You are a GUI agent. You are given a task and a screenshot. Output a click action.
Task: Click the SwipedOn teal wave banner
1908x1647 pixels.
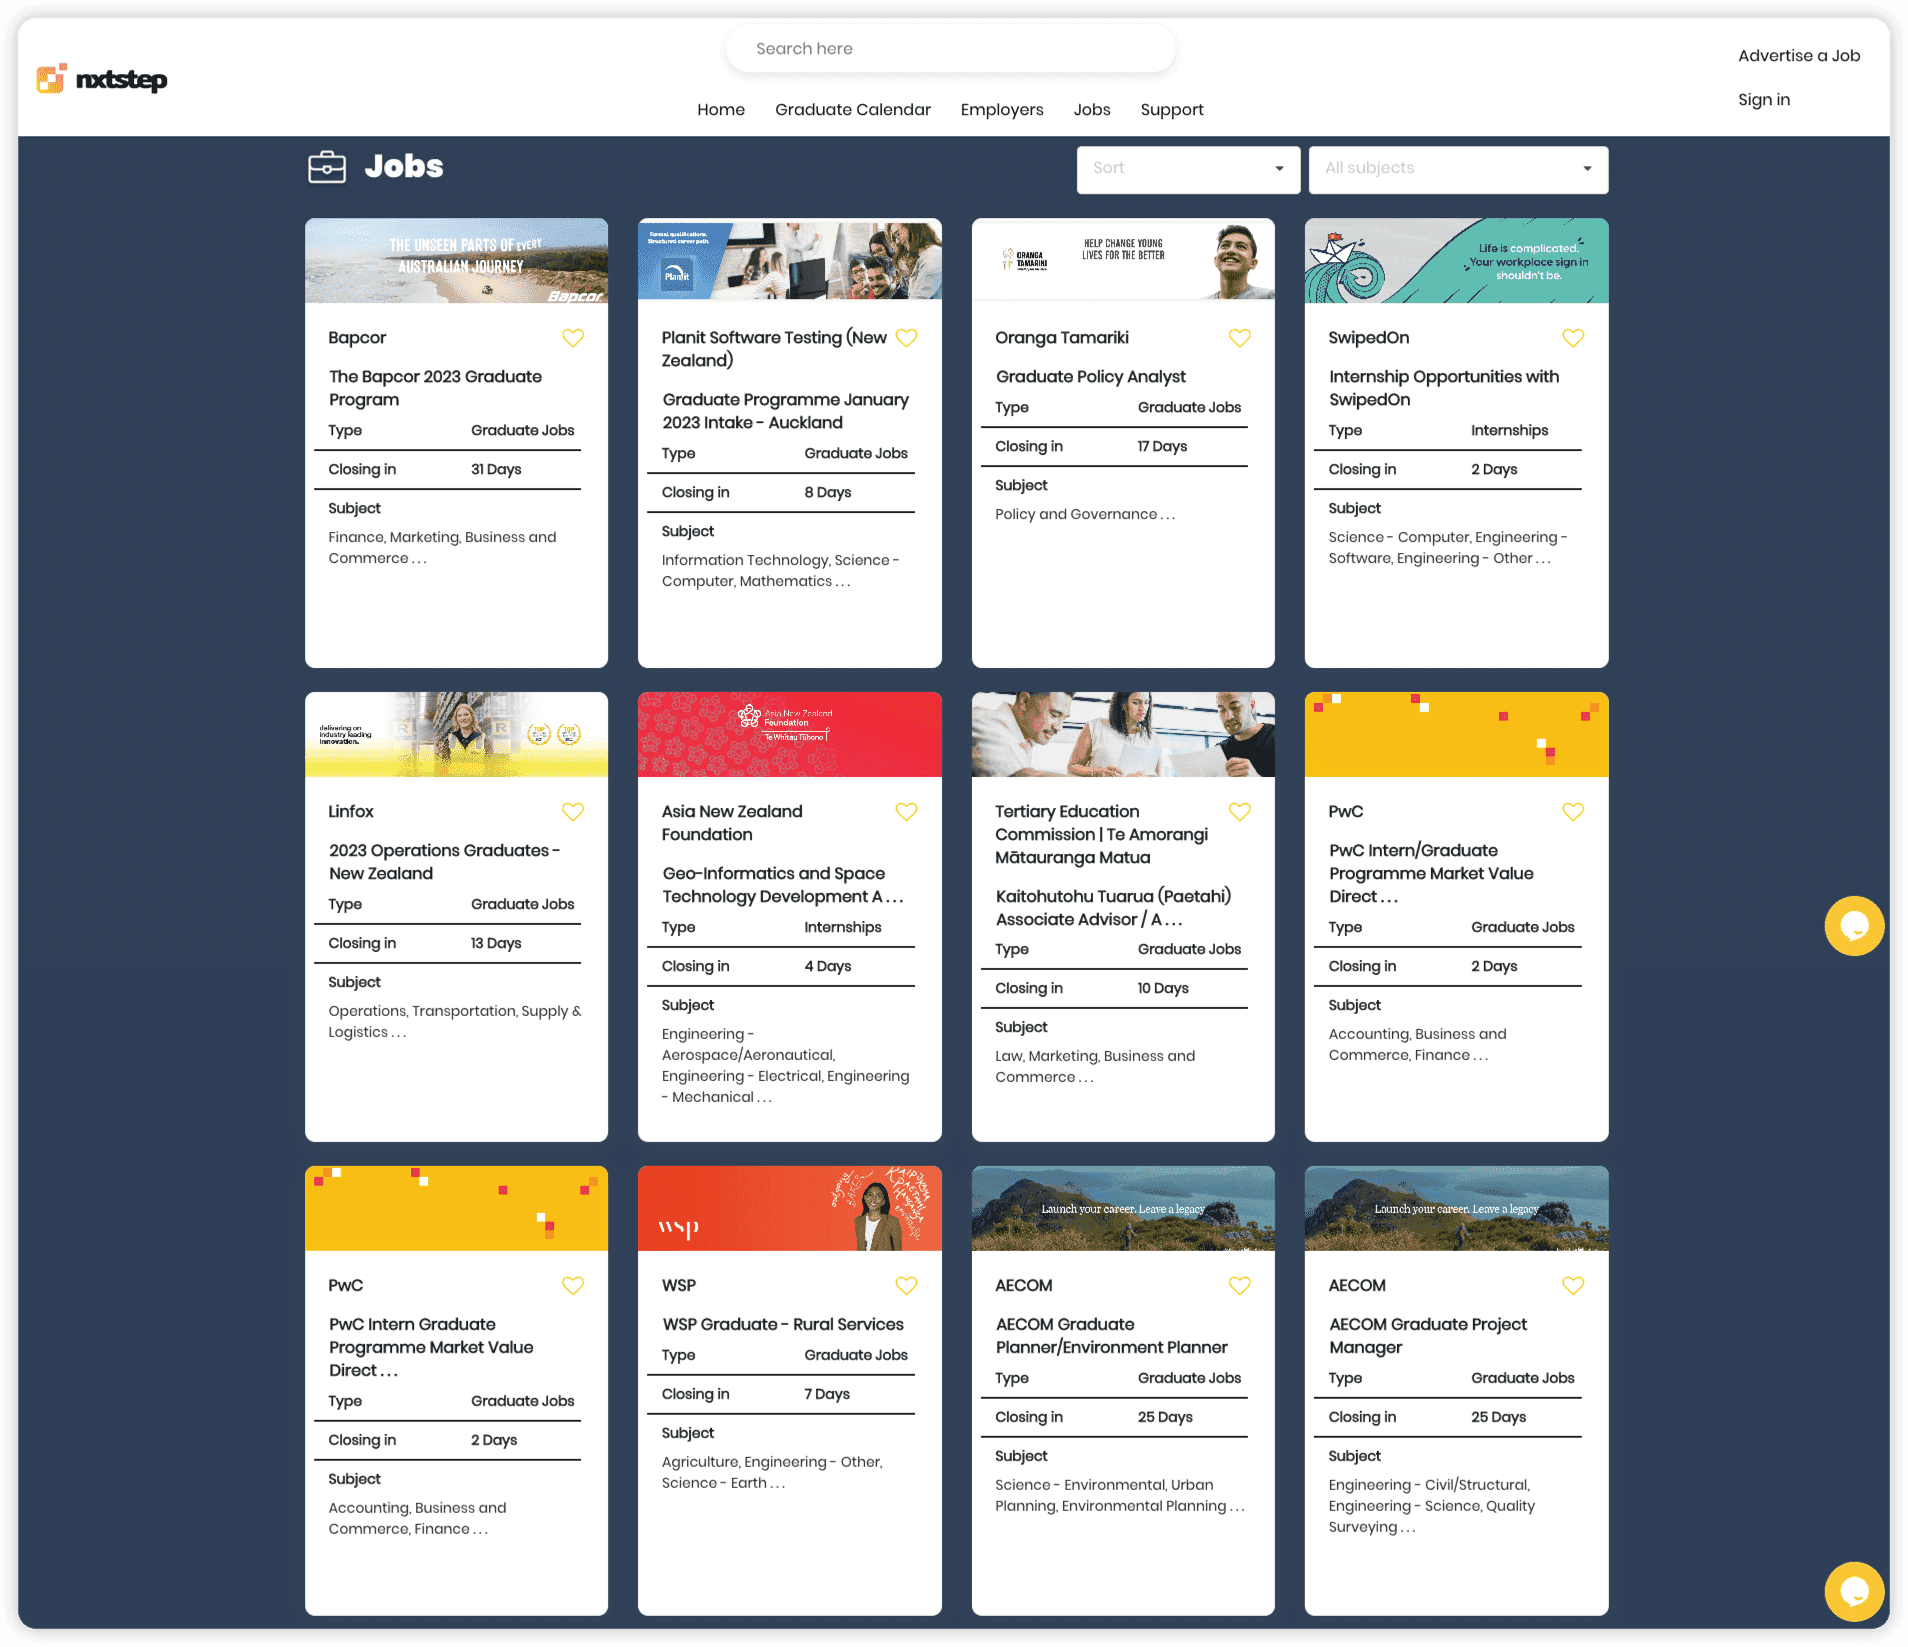(x=1457, y=261)
